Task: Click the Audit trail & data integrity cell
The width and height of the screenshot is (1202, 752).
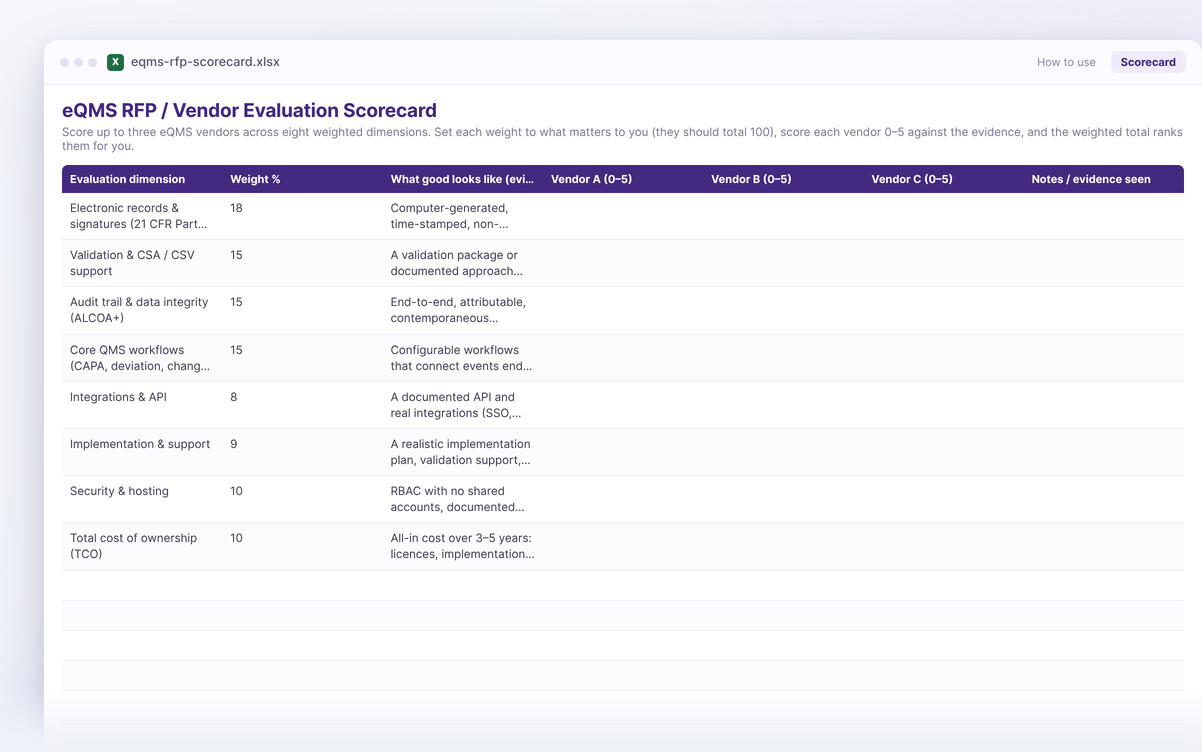Action: pyautogui.click(x=142, y=310)
